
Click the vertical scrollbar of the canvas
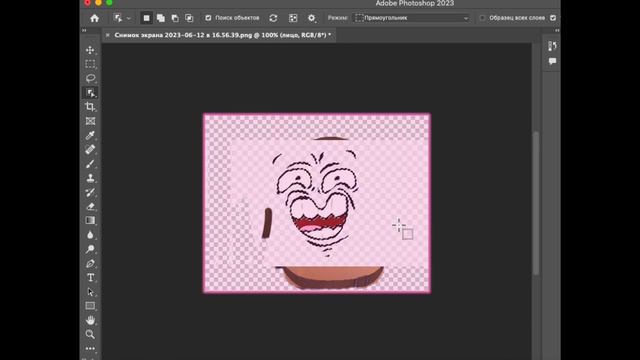coord(536,202)
